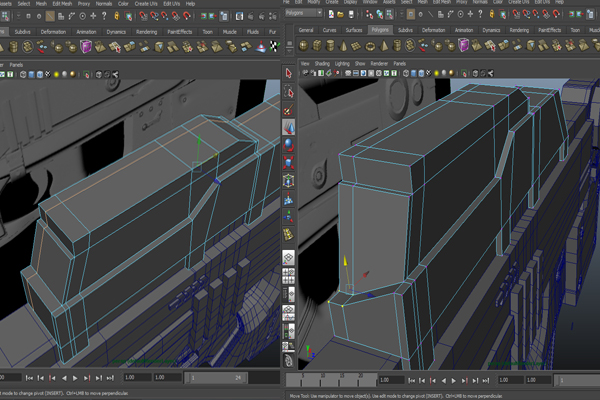The image size is (600, 400).
Task: Toggle smooth shading in right viewport
Action: coord(414,73)
